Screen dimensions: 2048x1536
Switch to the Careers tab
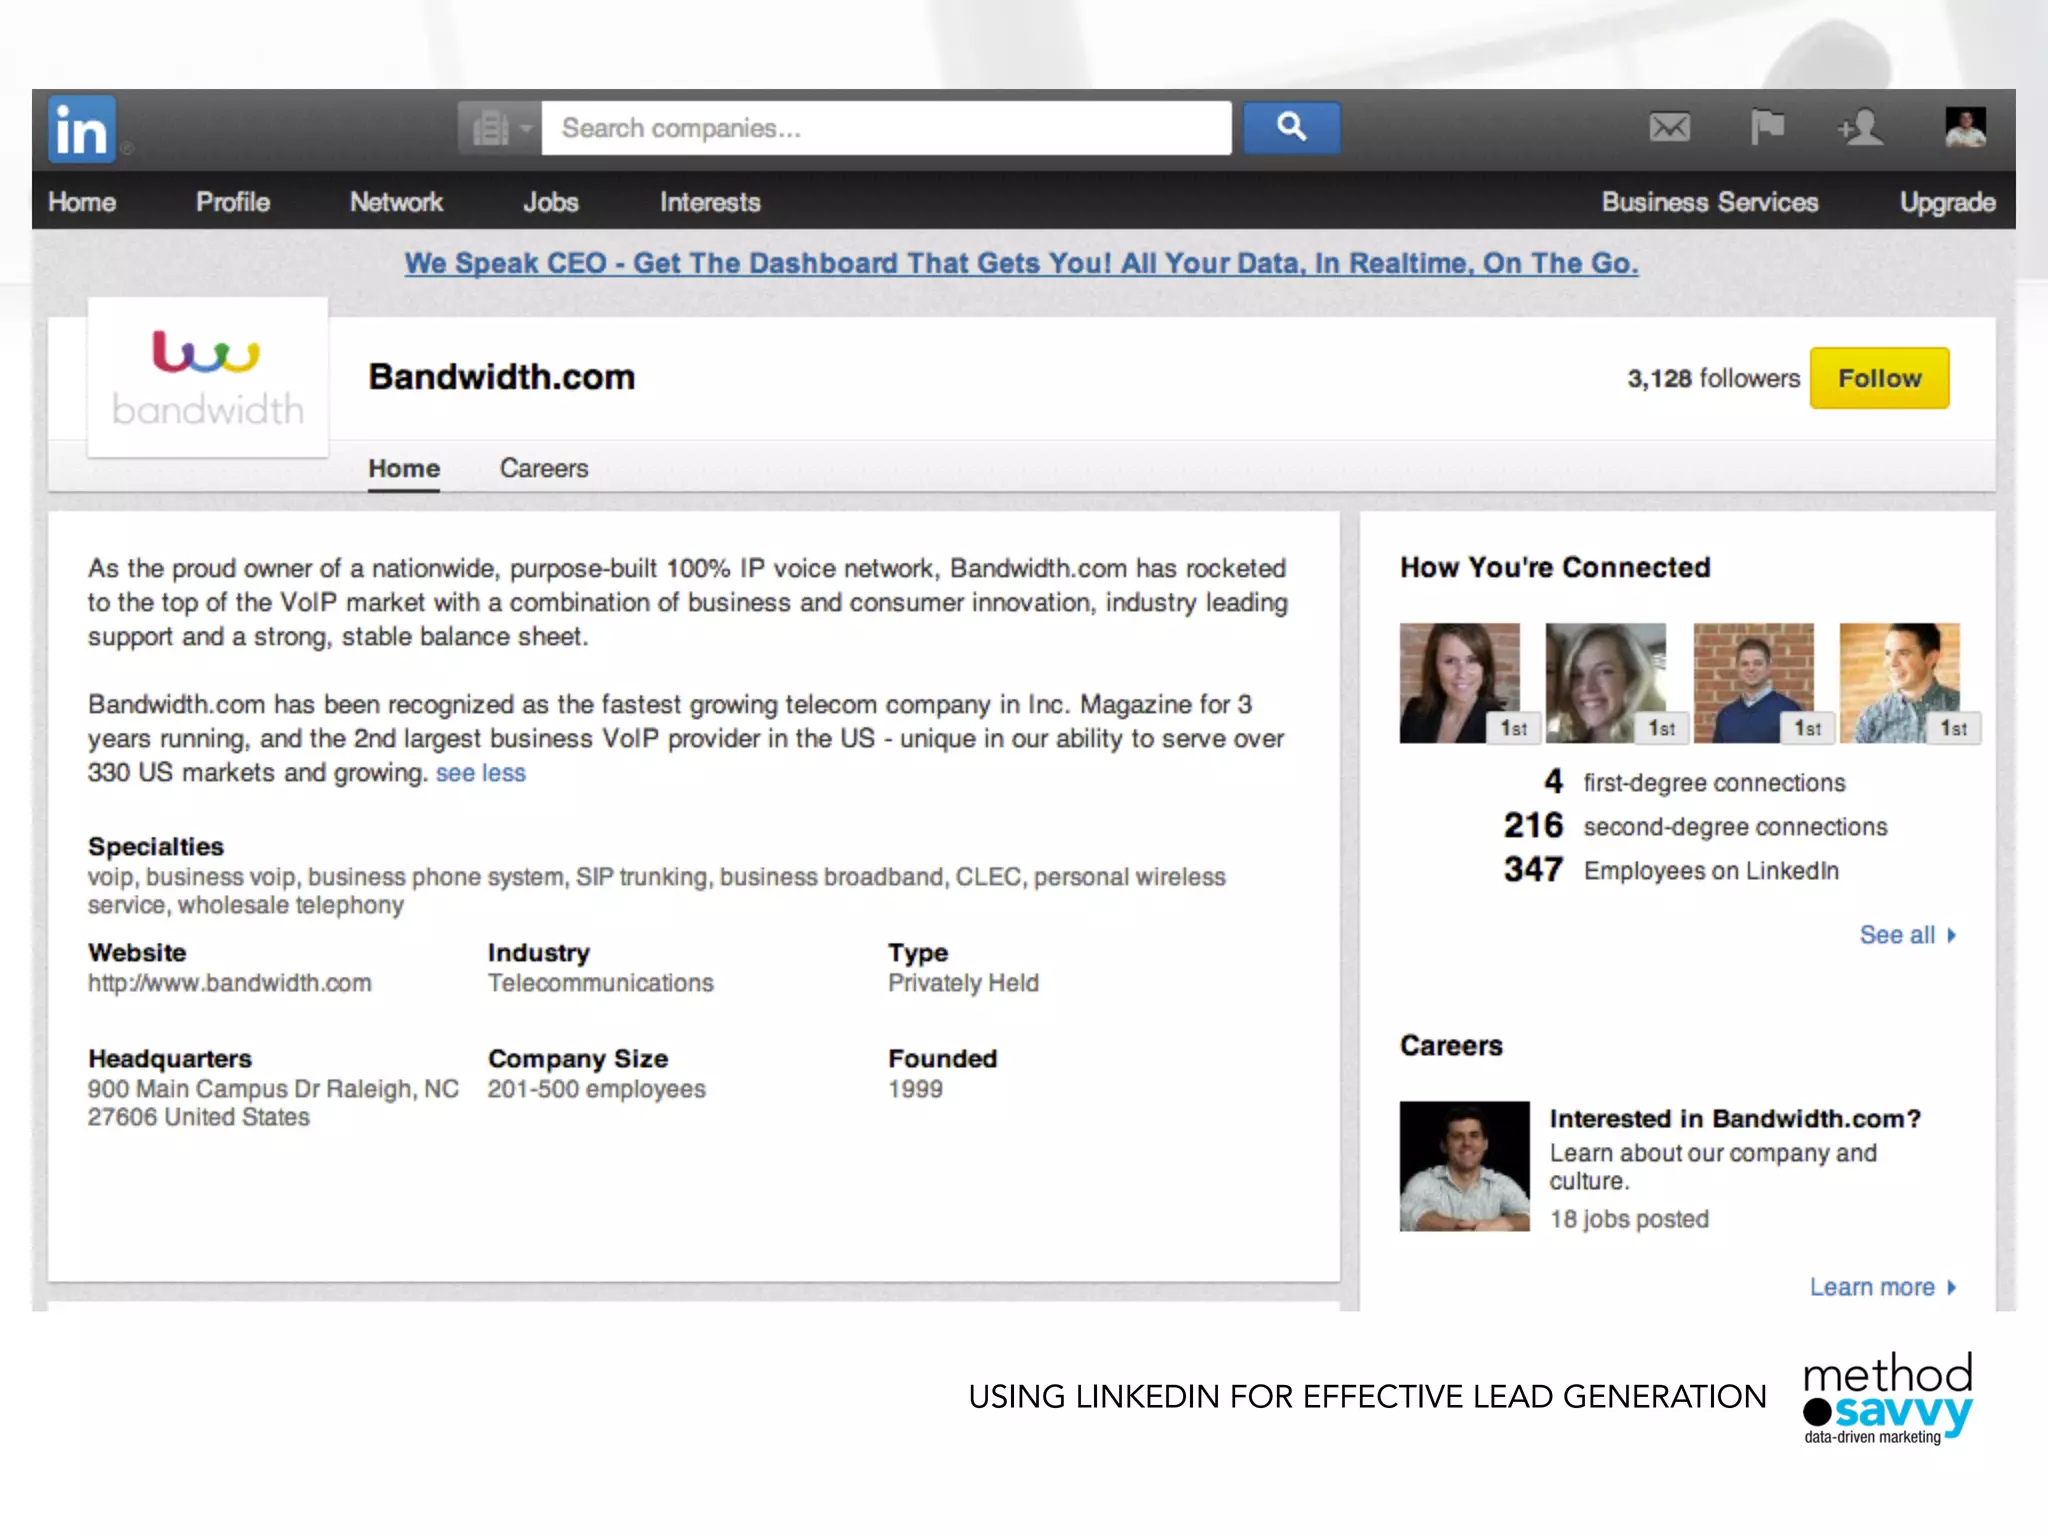click(x=544, y=468)
